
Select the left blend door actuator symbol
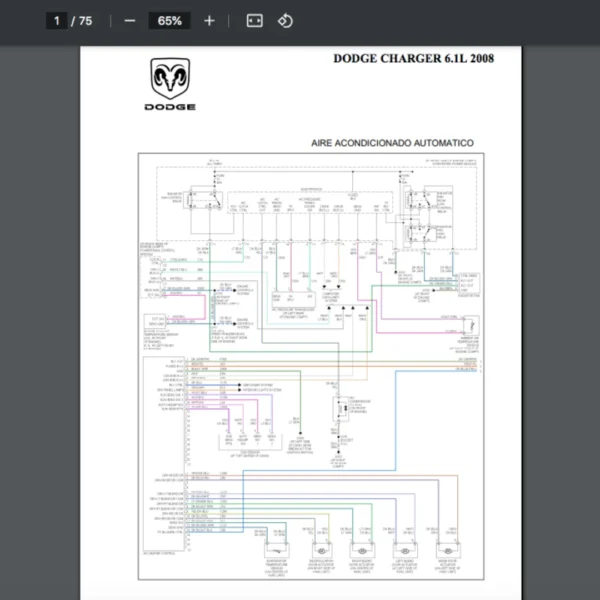(x=405, y=550)
